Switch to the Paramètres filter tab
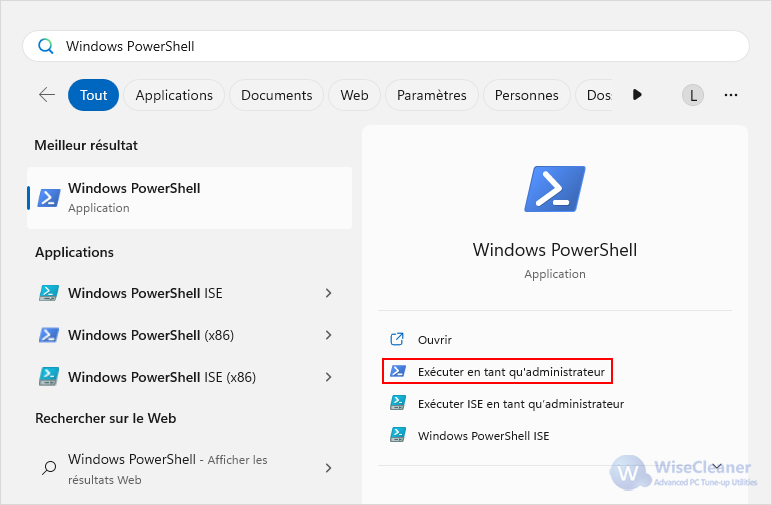The width and height of the screenshot is (772, 505). [431, 95]
